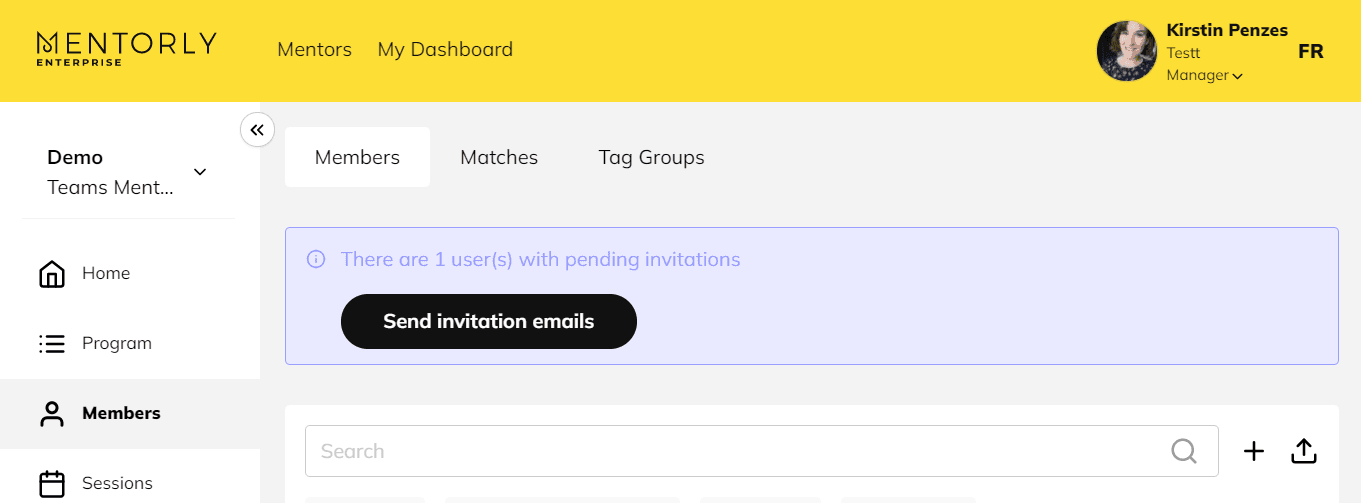Click the Program list icon

(x=51, y=344)
